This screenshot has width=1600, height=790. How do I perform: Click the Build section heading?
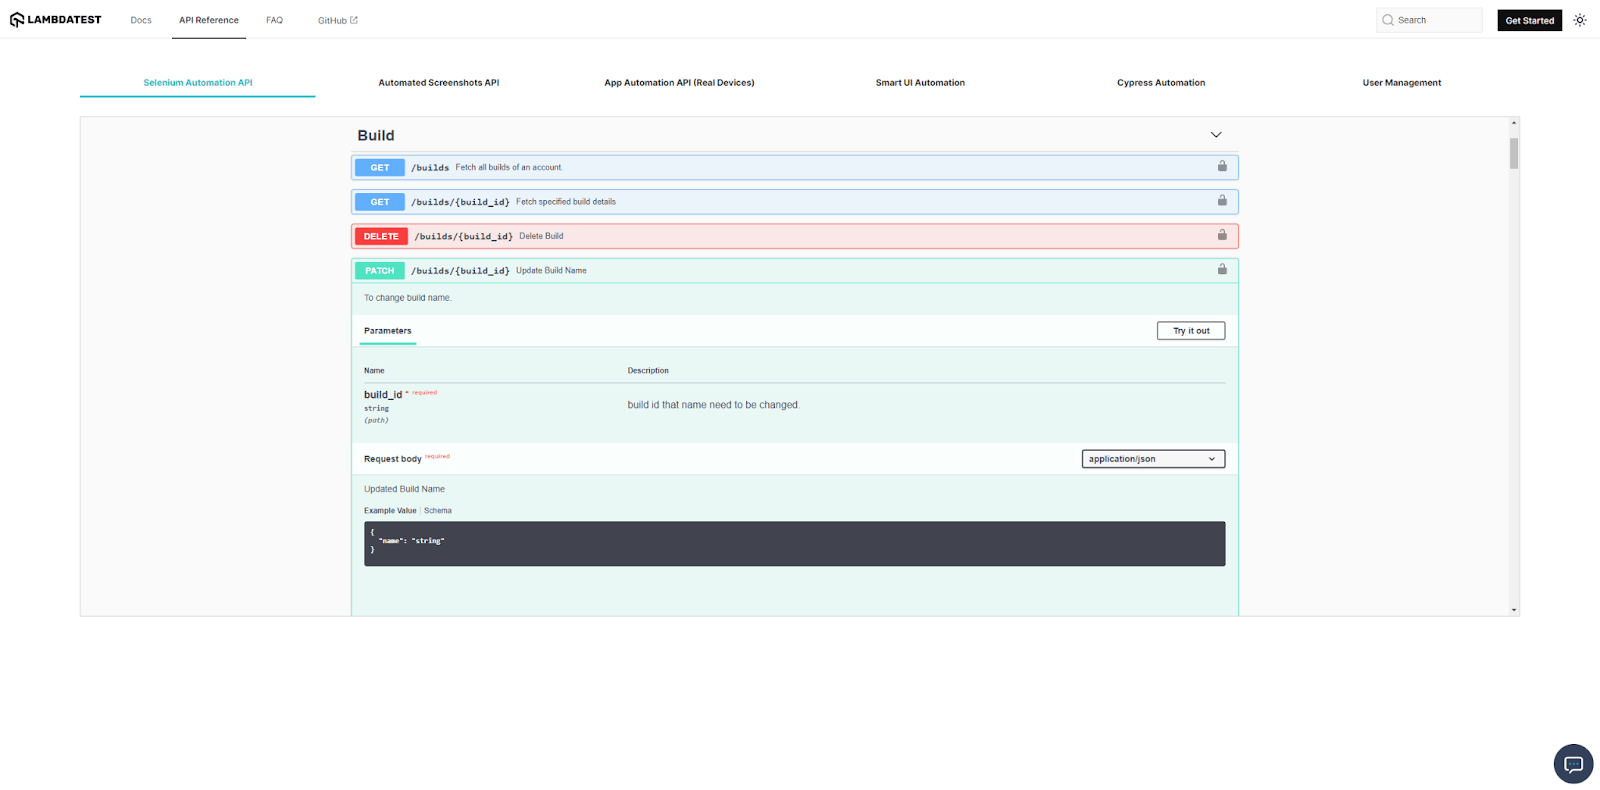click(376, 135)
